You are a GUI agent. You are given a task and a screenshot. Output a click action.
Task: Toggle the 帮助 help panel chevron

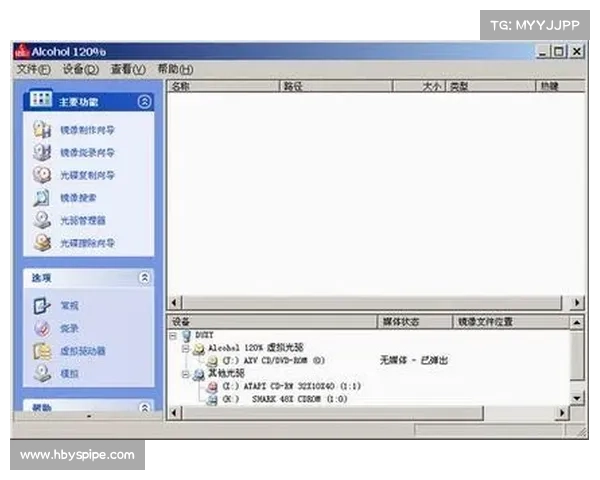click(144, 408)
